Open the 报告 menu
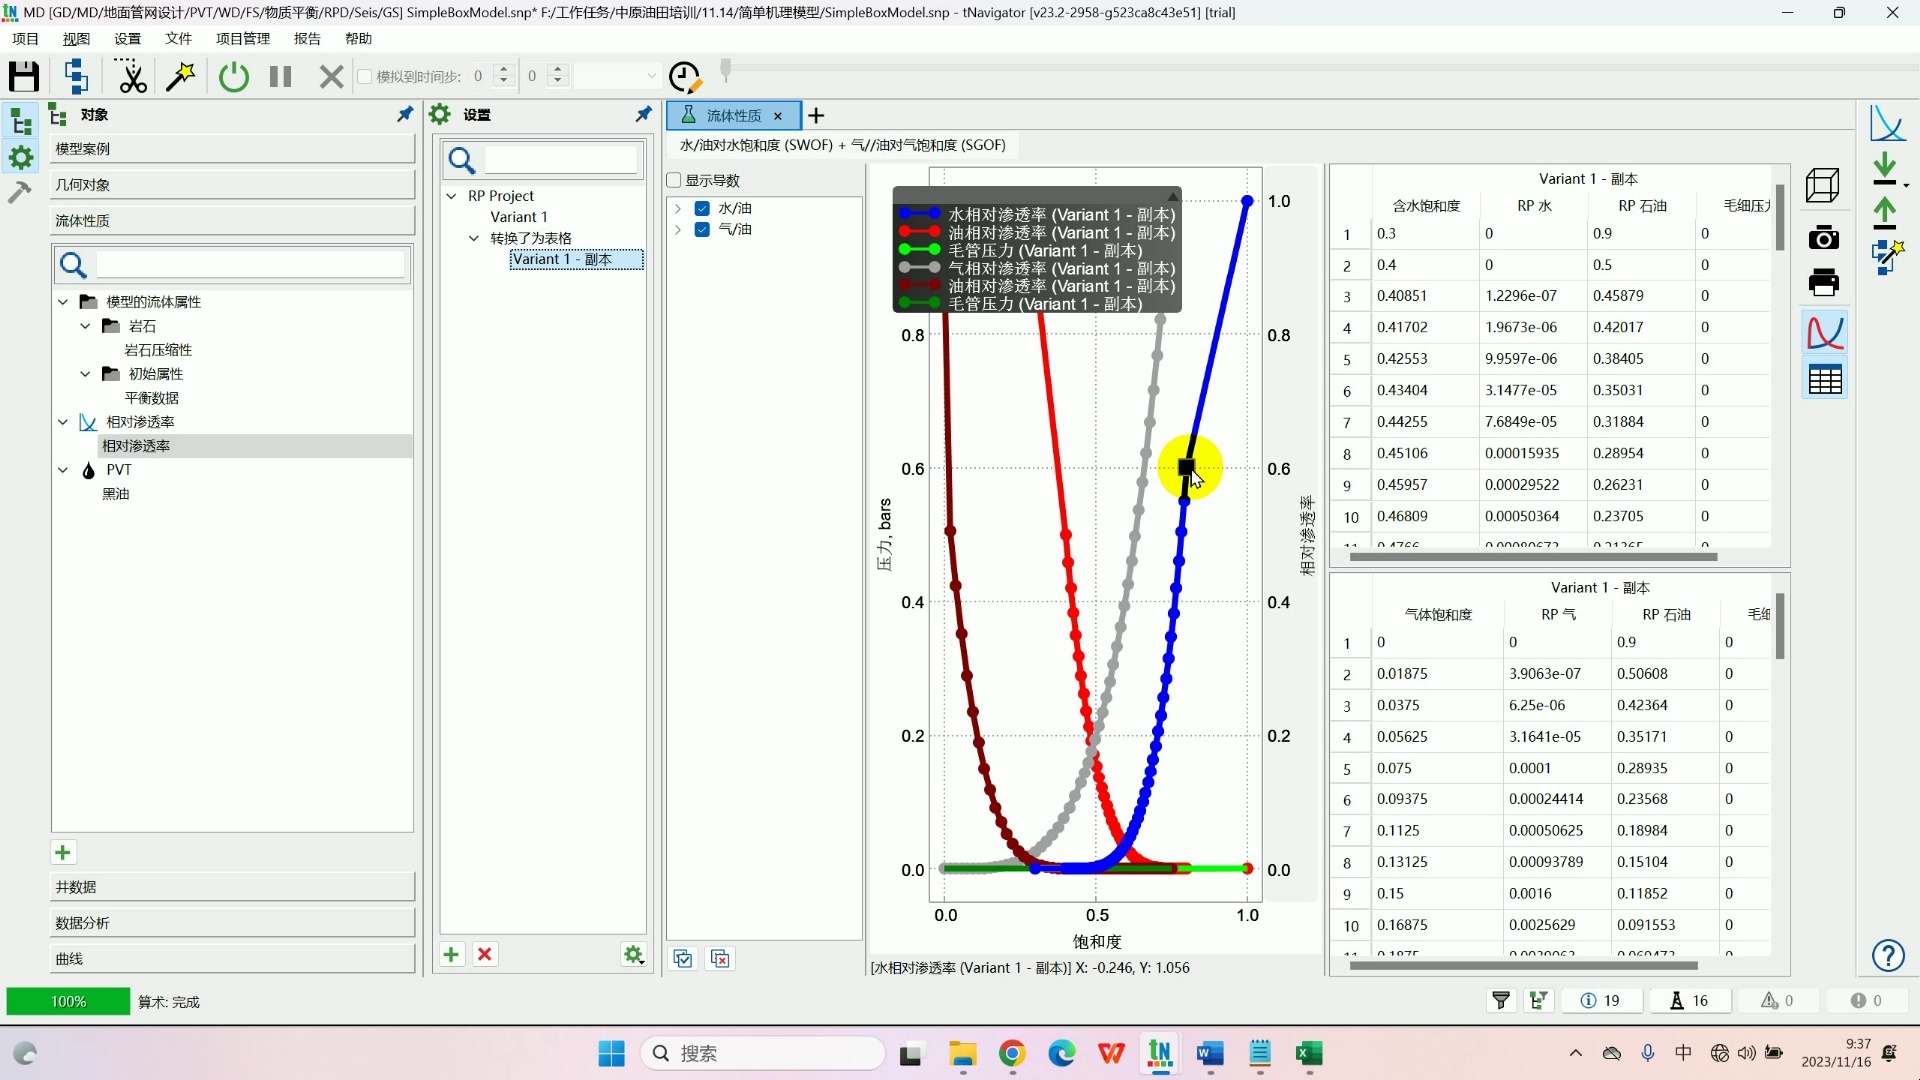This screenshot has width=1920, height=1080. [307, 38]
